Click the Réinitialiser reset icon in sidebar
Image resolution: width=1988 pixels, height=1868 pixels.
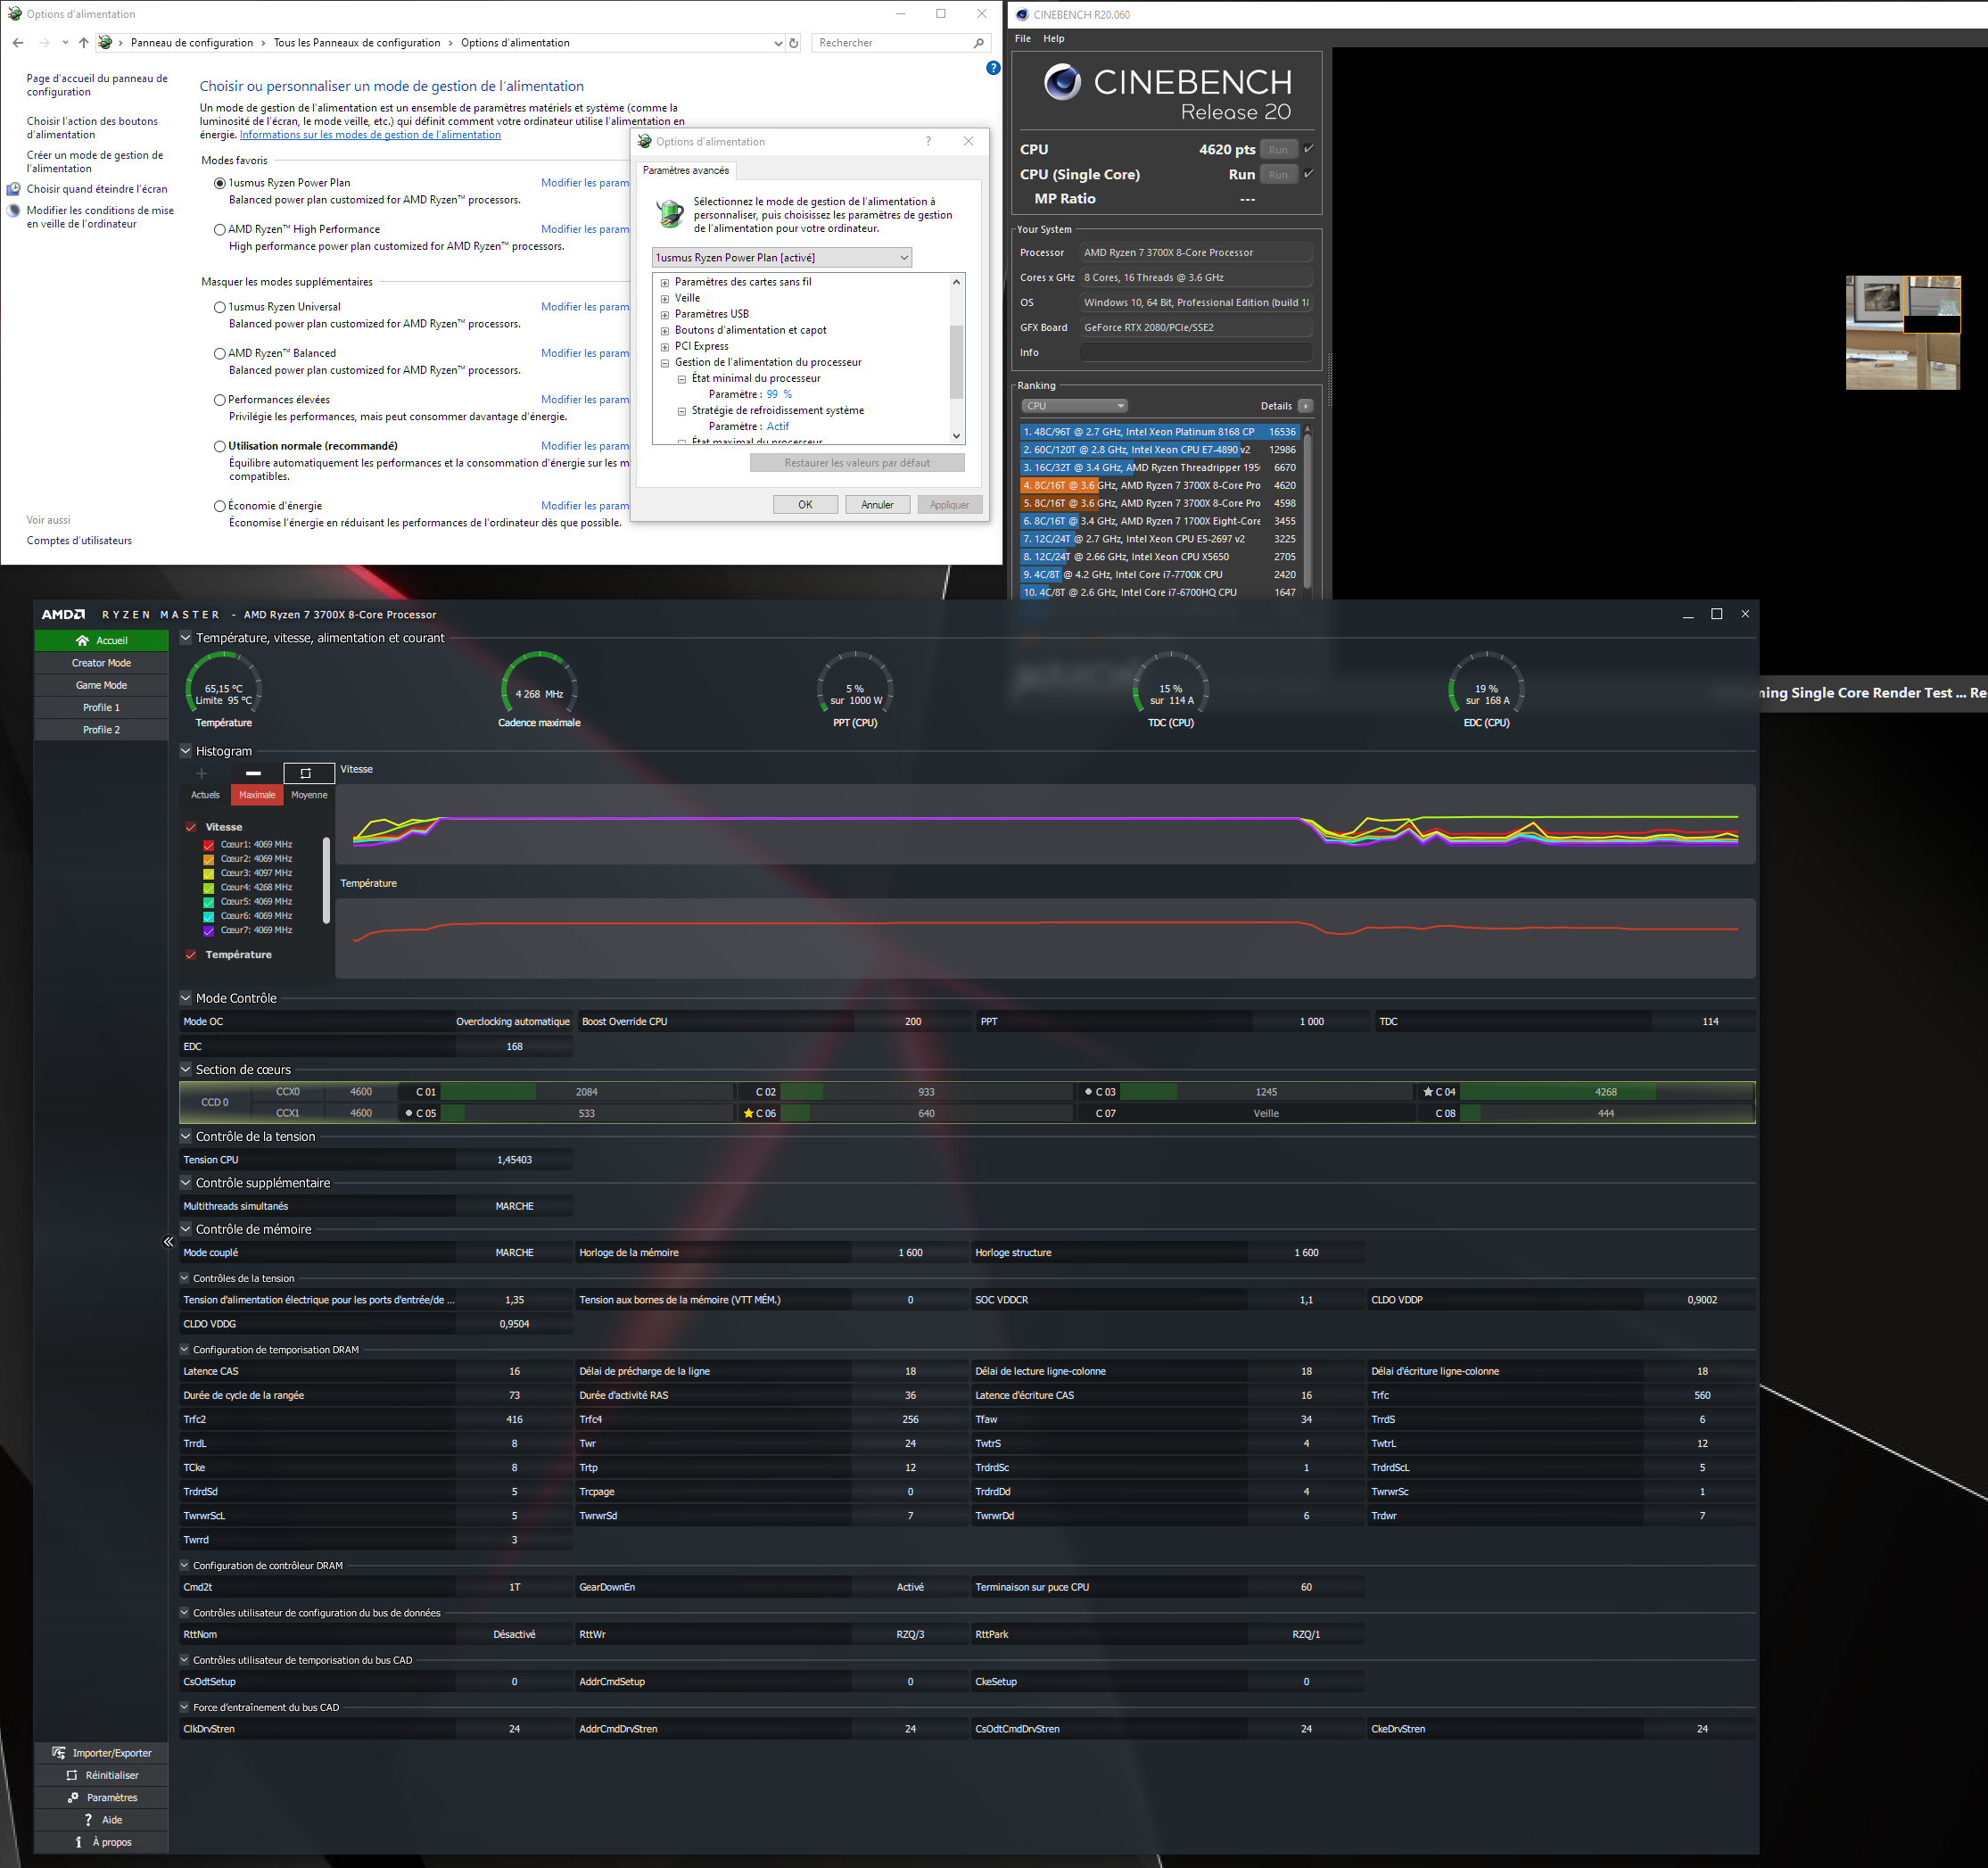coord(72,1775)
